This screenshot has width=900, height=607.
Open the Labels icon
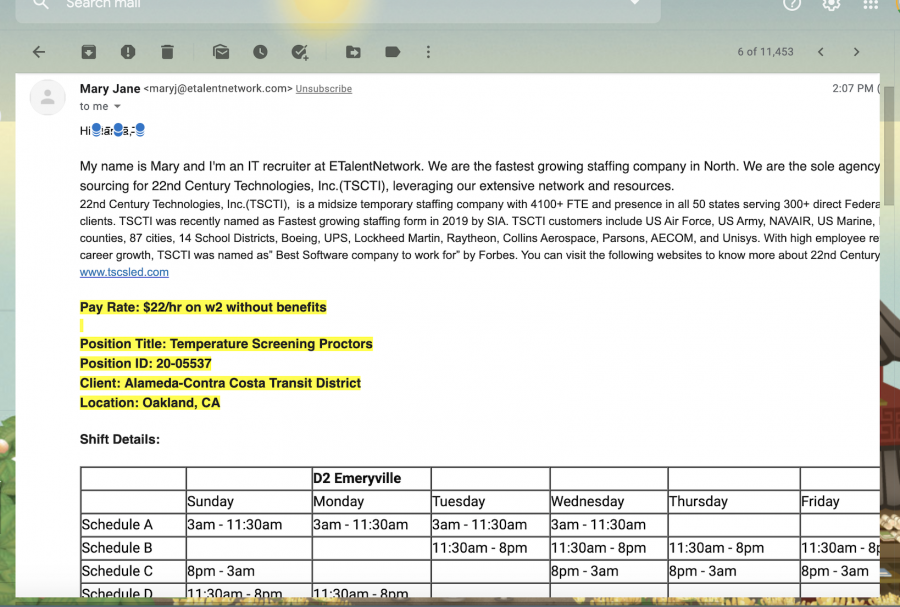[393, 52]
